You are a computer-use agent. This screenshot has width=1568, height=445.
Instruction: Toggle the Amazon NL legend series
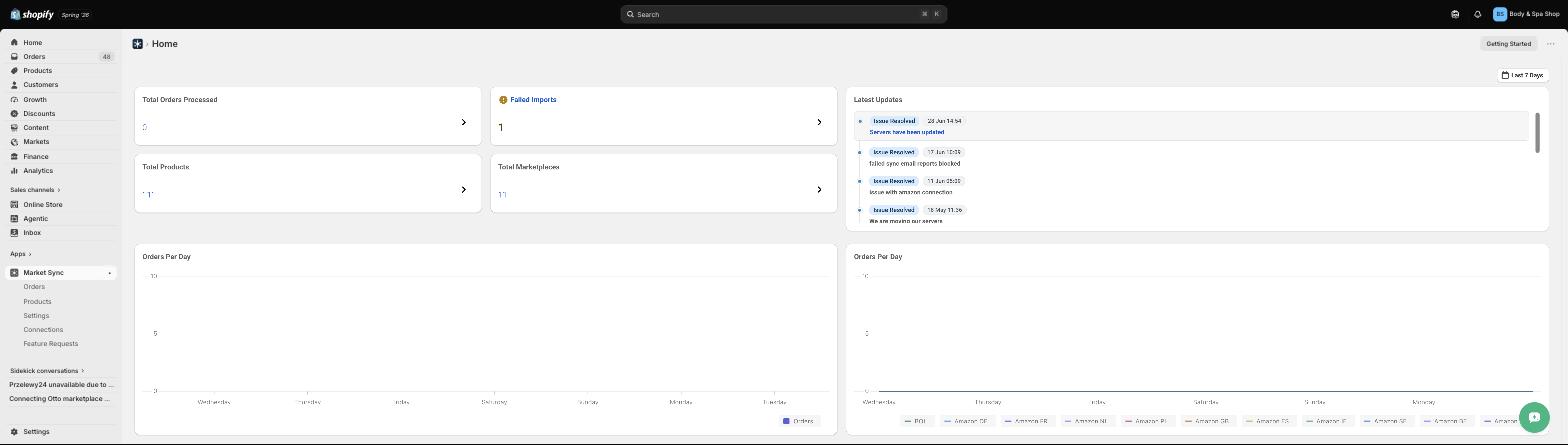click(x=1087, y=421)
